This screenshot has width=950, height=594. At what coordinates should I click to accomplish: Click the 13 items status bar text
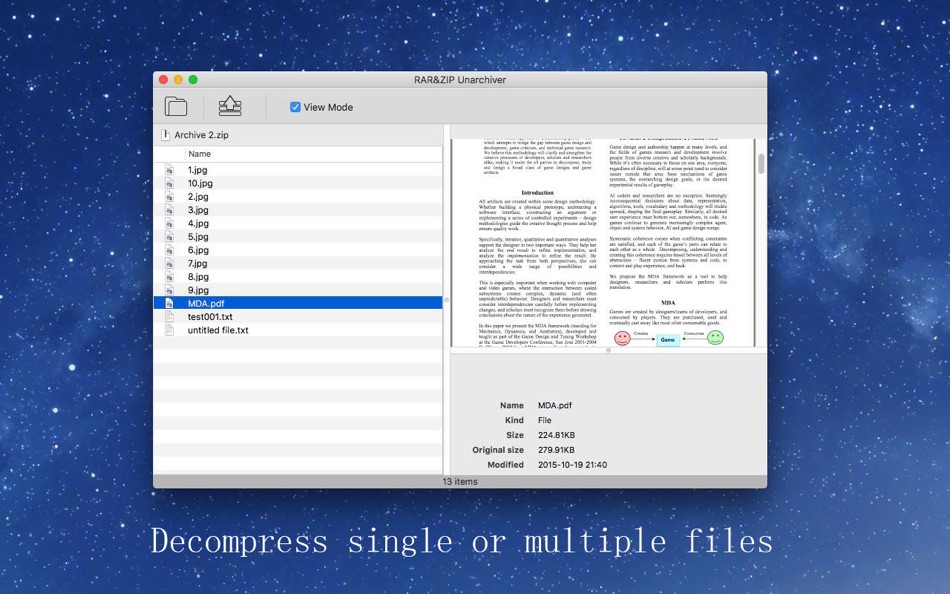click(460, 481)
